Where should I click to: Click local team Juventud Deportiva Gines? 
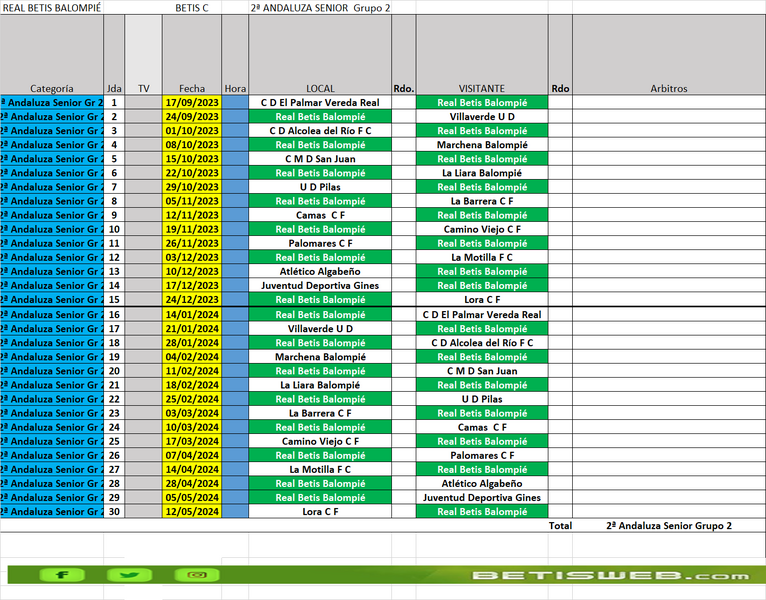coord(320,286)
